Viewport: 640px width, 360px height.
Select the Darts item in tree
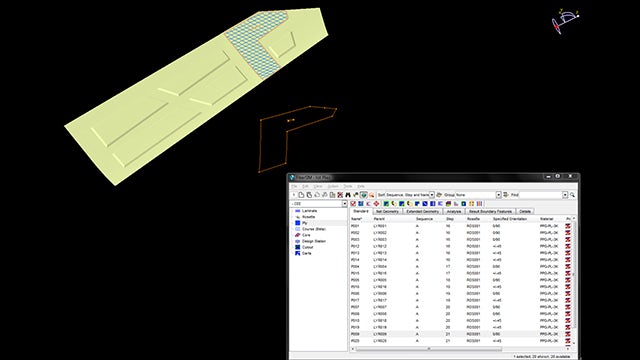(x=307, y=253)
